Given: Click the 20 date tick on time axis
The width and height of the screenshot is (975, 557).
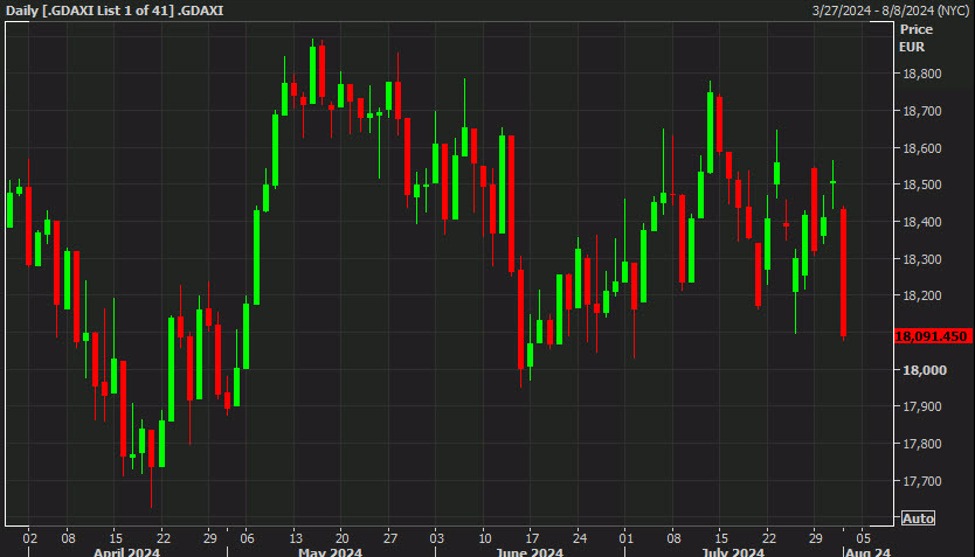Looking at the screenshot, I should [342, 538].
